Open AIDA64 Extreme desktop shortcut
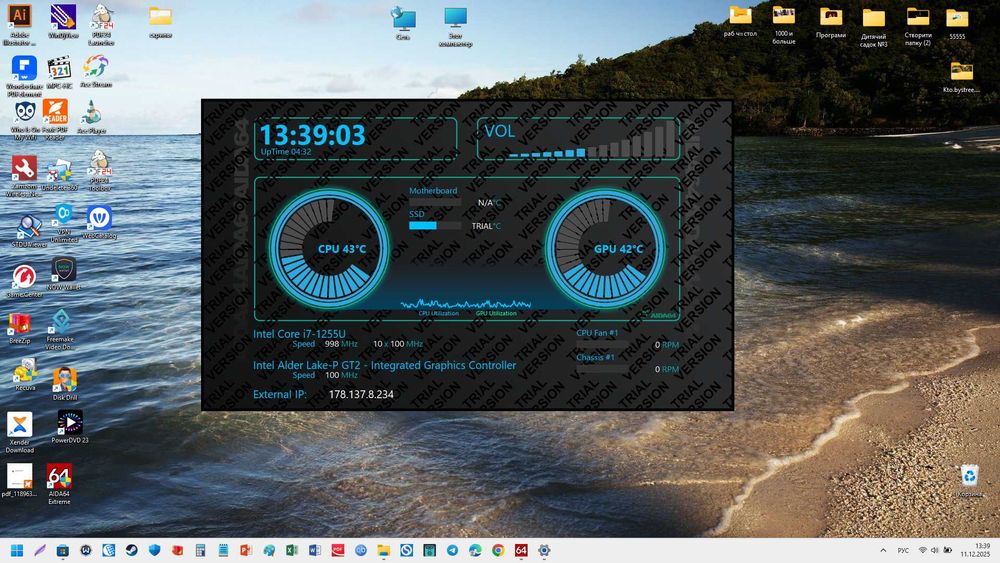 click(x=59, y=484)
